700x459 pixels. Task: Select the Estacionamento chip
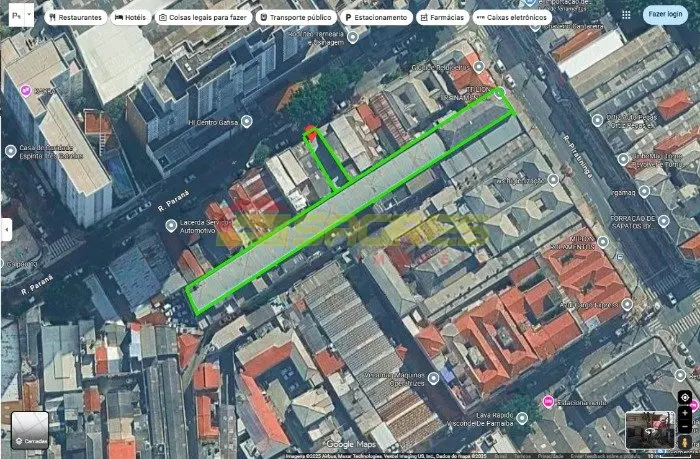tap(376, 18)
